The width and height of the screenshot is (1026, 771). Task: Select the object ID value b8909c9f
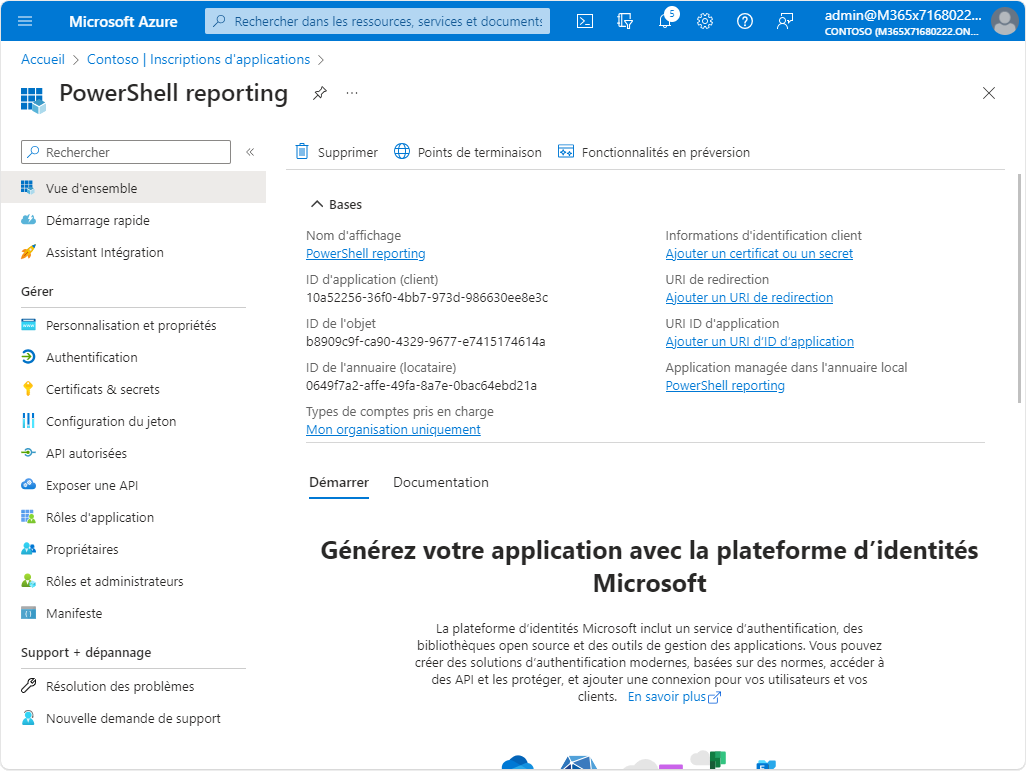[x=425, y=341]
